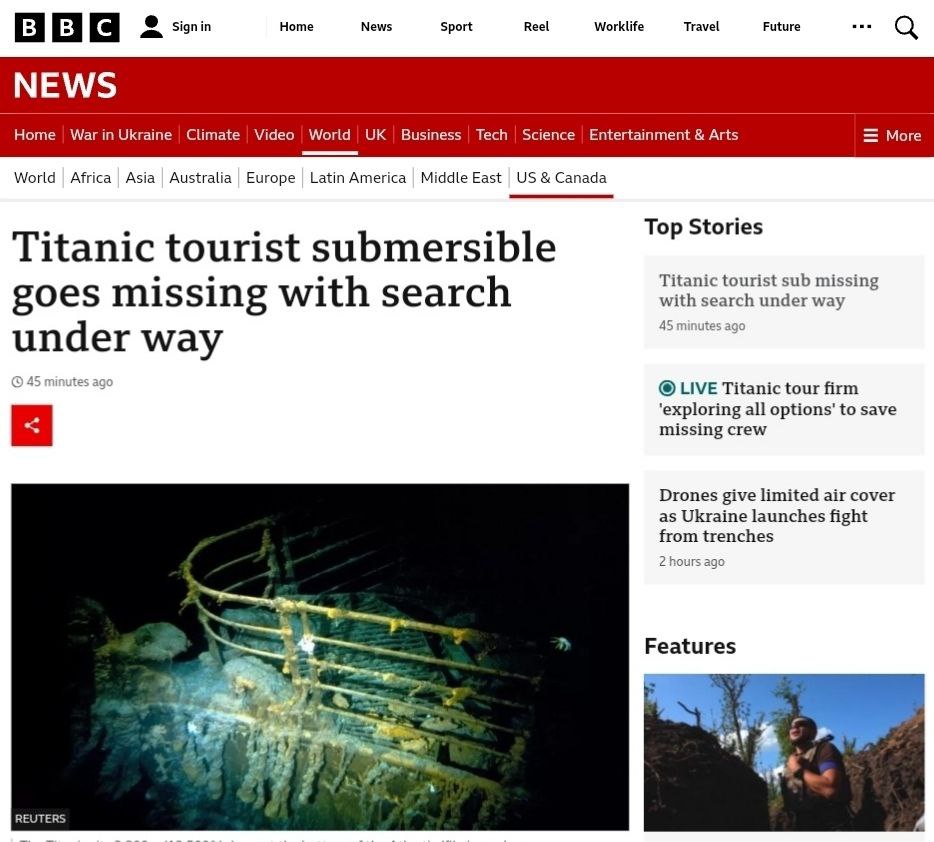Switch to the US & Canada tab
934x842 pixels.
click(x=561, y=177)
